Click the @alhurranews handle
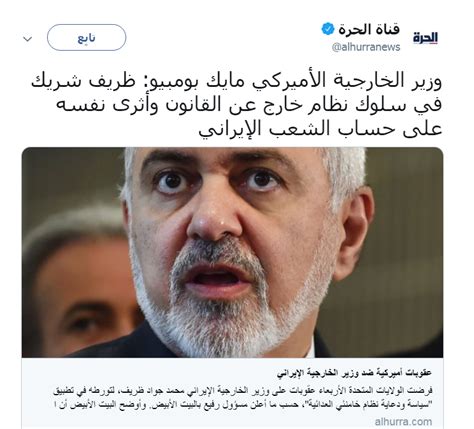The image size is (474, 429). [366, 47]
